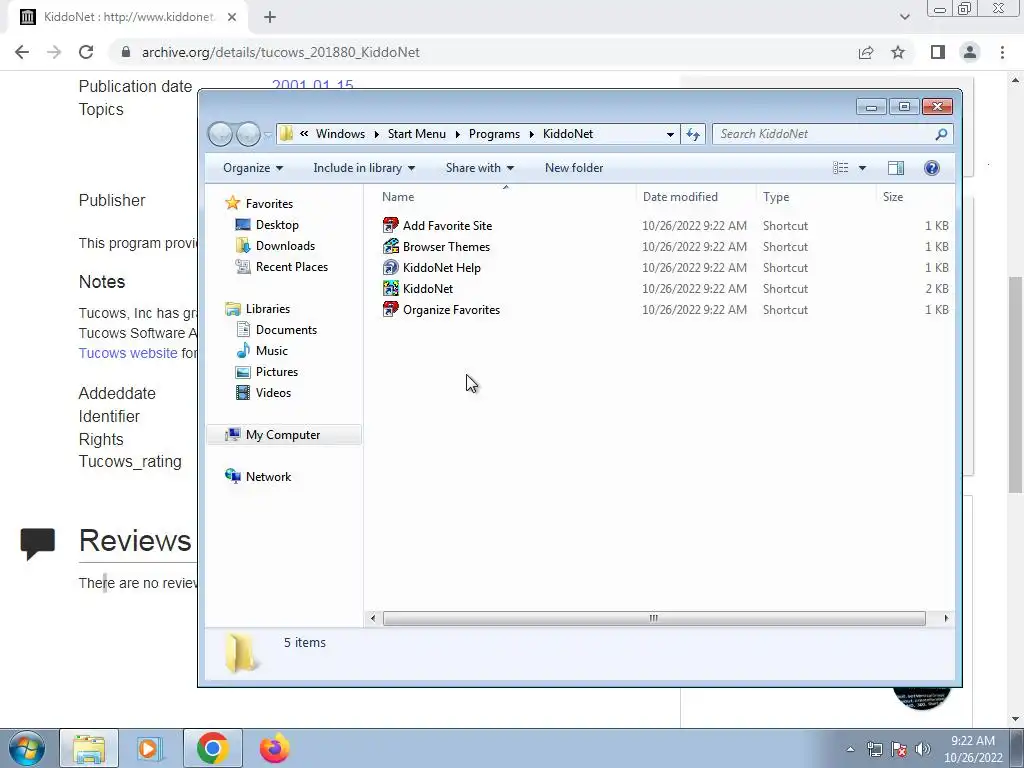
Task: Click Start Menu in the breadcrumb path
Action: (417, 134)
